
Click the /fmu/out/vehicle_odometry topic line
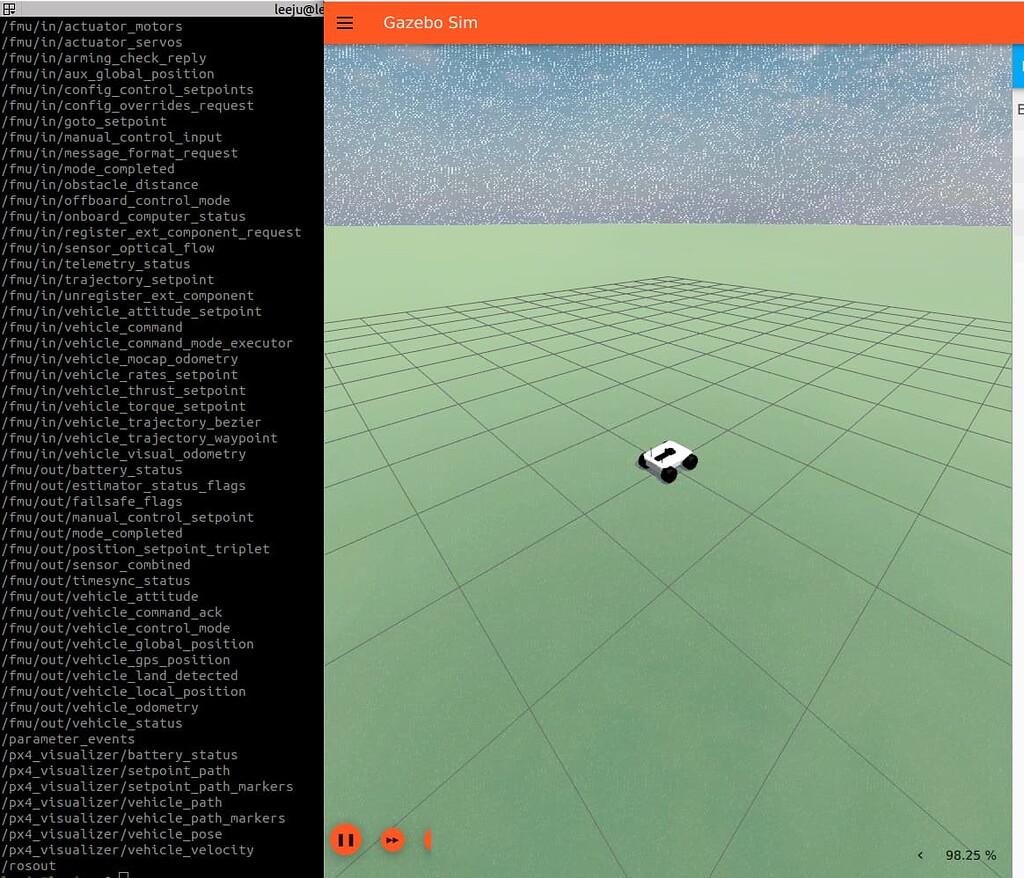point(100,707)
